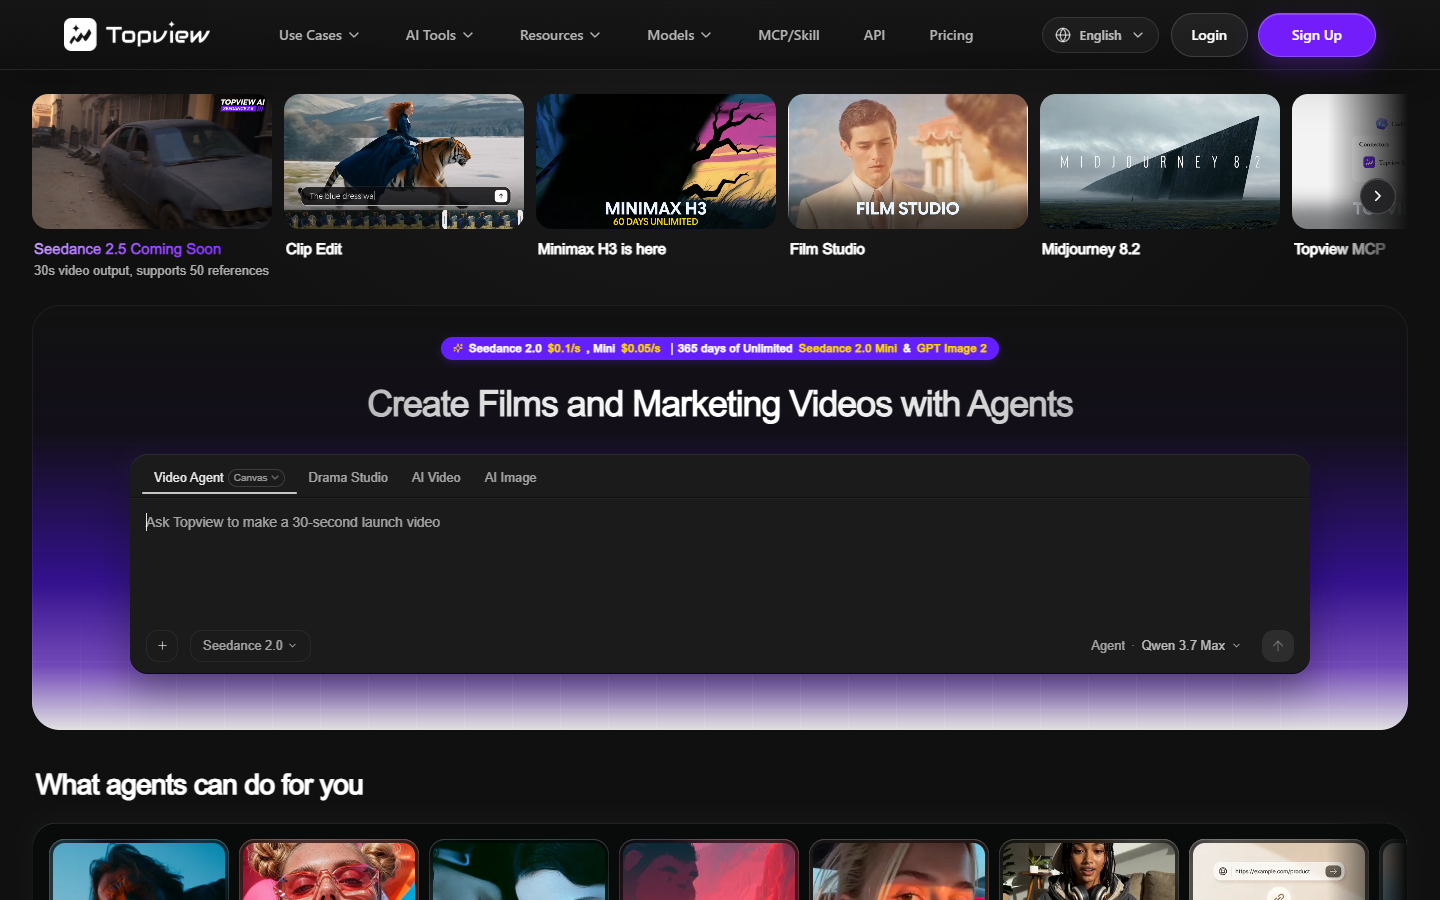Click the What agents can do heading
Image resolution: width=1440 pixels, height=900 pixels.
pyautogui.click(x=199, y=785)
